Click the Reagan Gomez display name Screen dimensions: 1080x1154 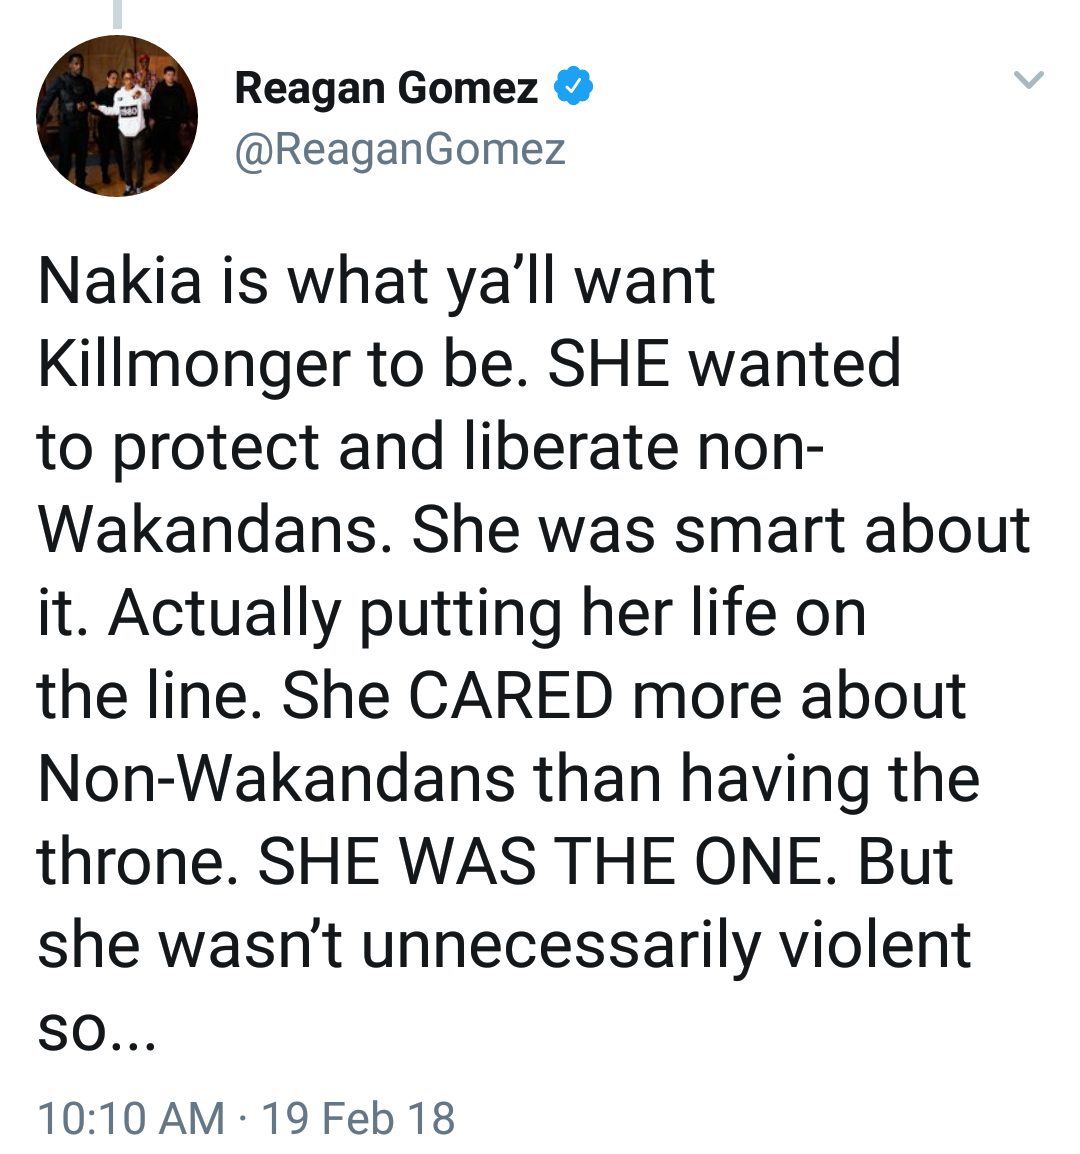pos(386,88)
